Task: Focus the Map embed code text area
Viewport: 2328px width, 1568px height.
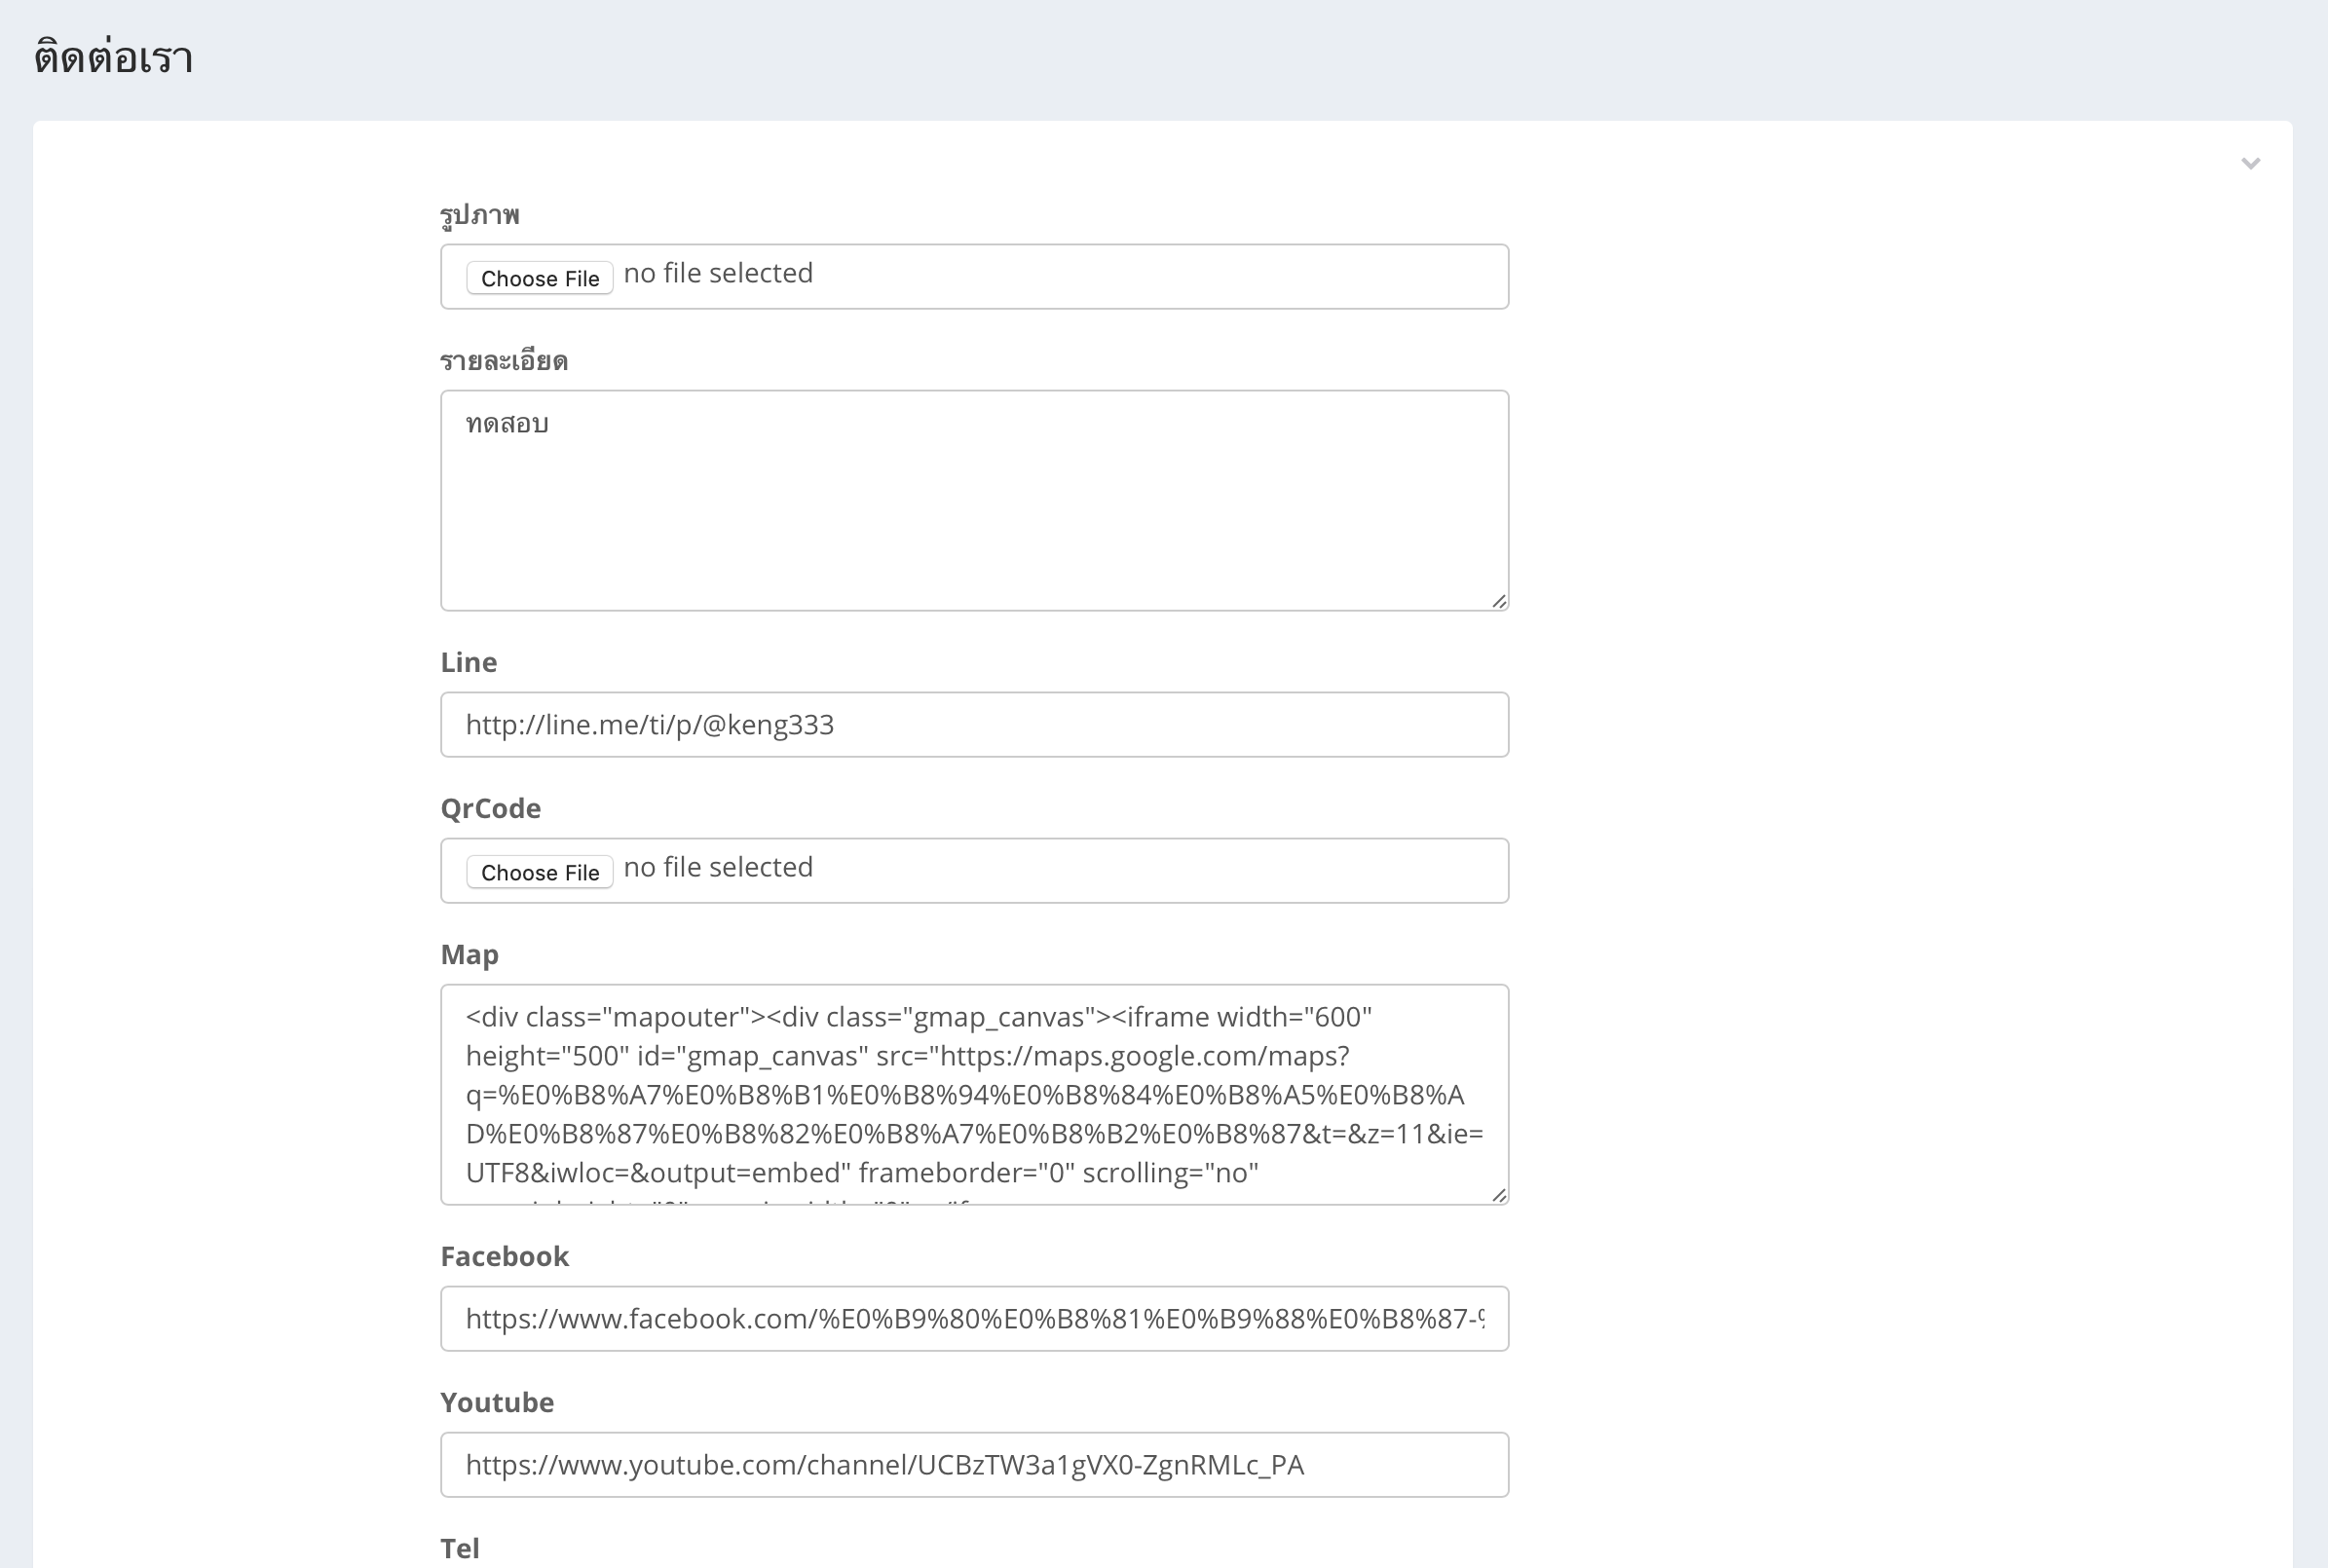Action: click(974, 1094)
